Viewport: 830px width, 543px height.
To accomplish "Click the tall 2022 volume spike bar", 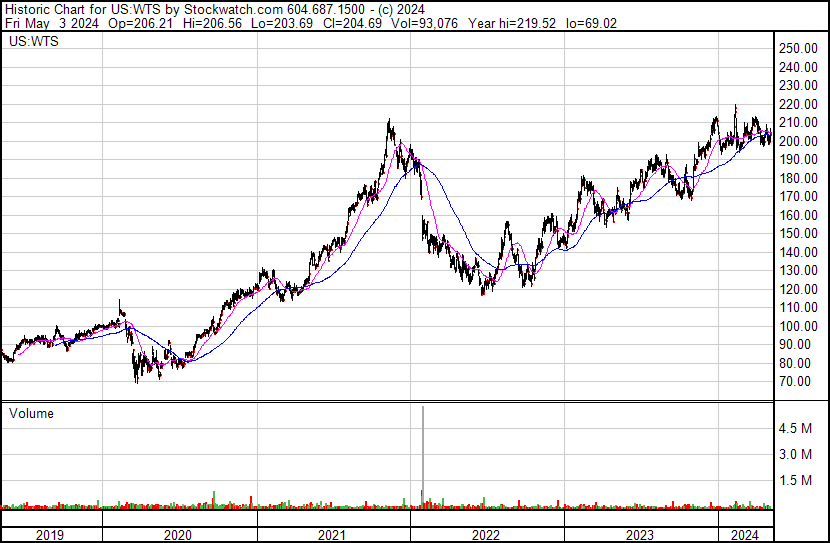I will (x=423, y=457).
